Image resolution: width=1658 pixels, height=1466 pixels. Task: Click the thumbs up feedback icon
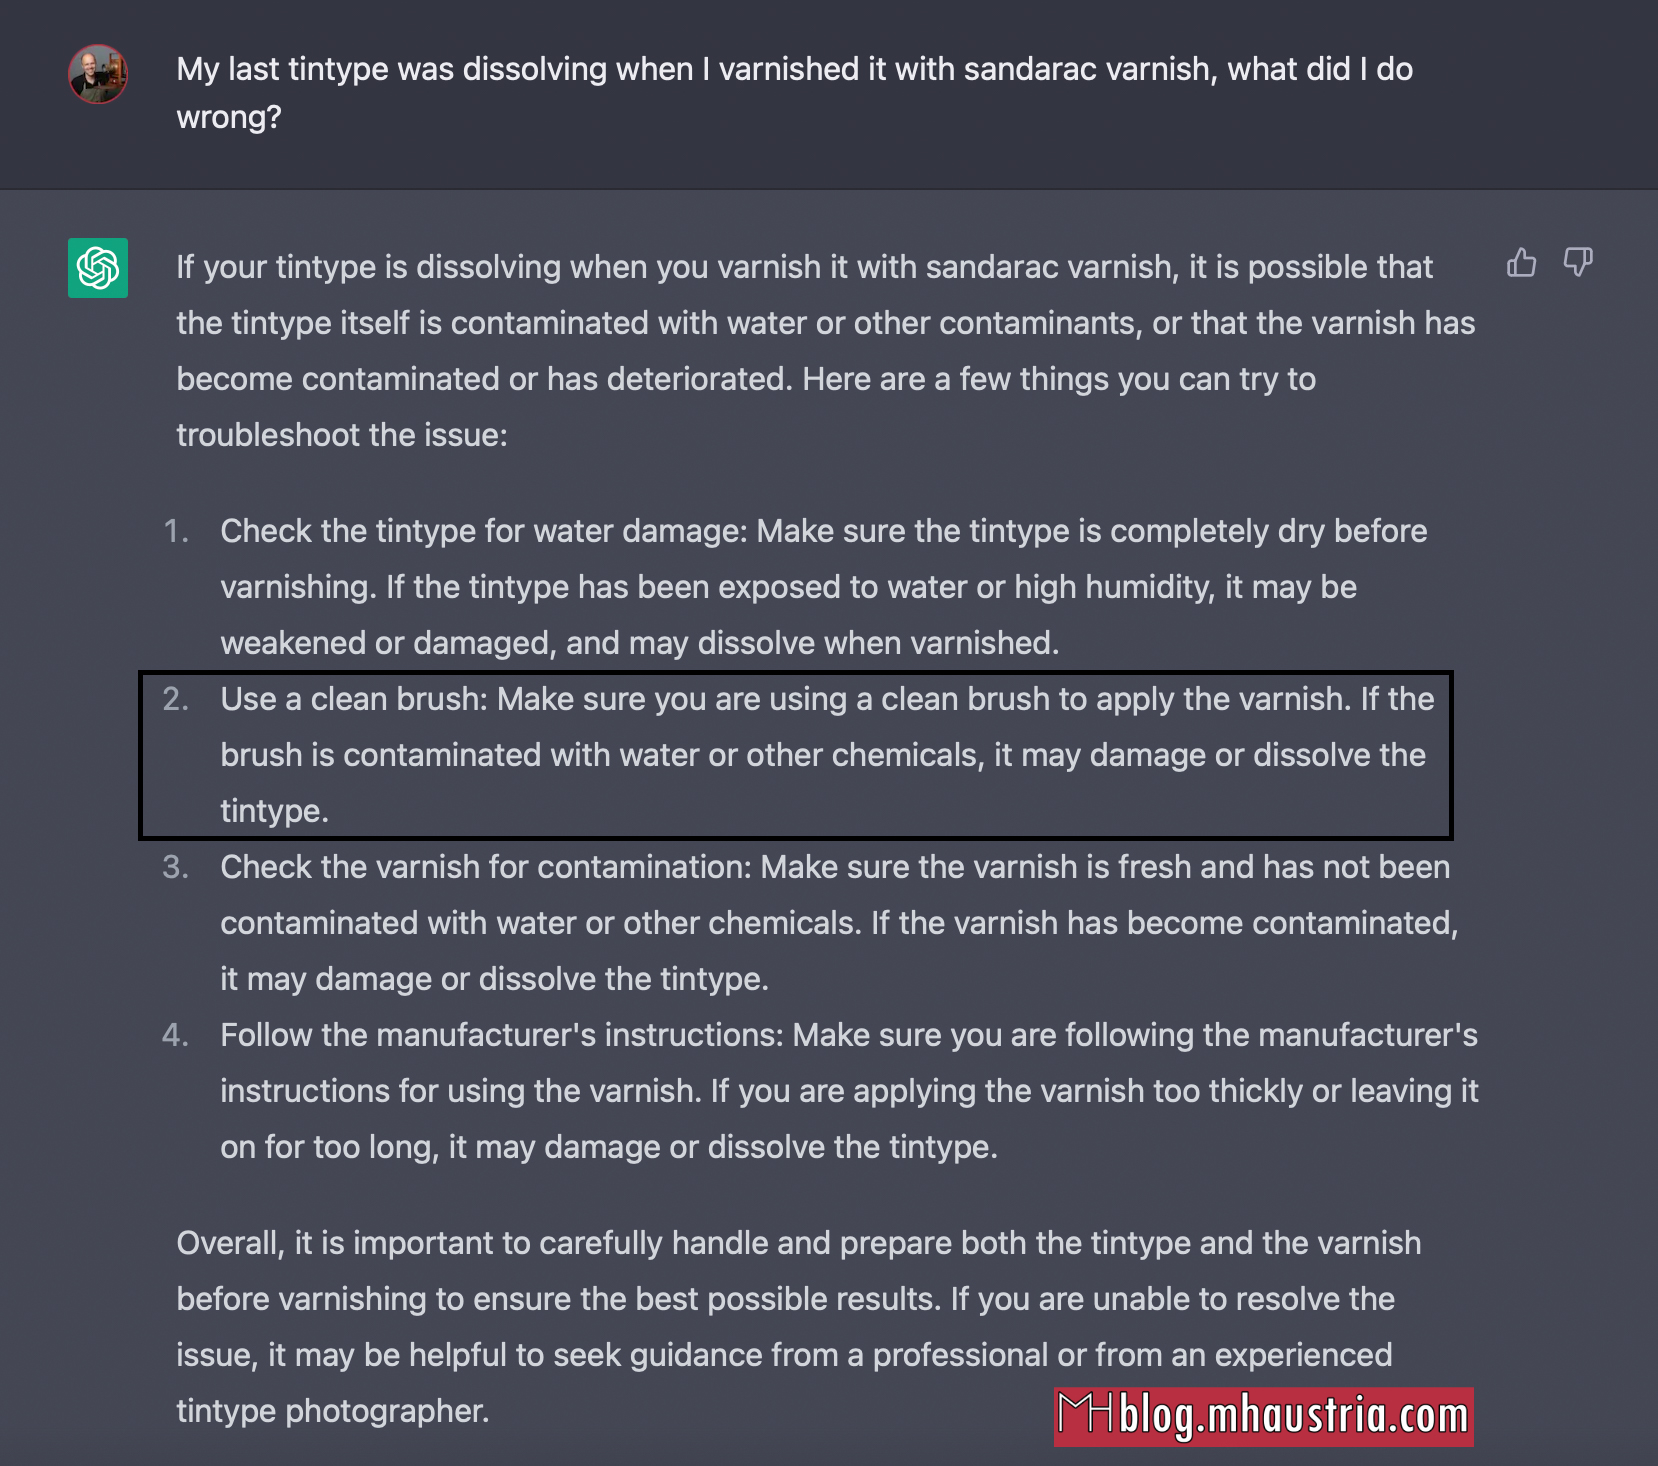tap(1521, 262)
